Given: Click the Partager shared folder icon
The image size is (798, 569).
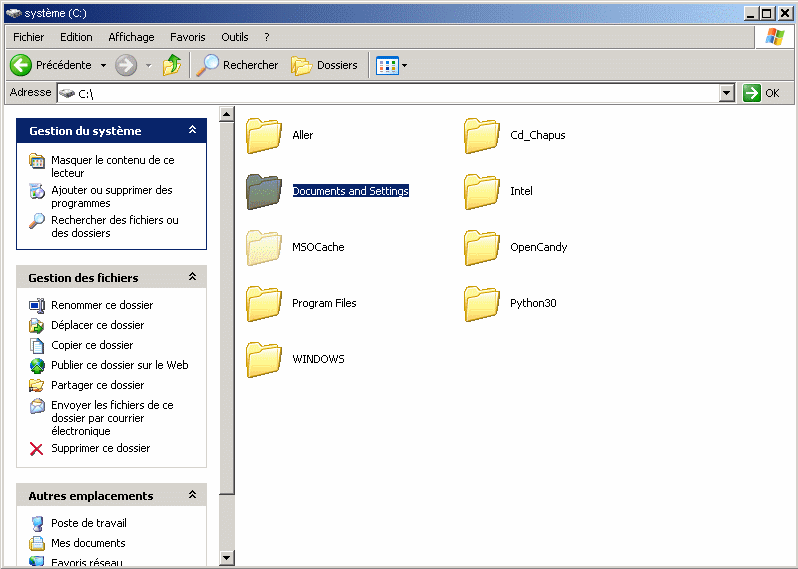Looking at the screenshot, I should click(x=37, y=386).
